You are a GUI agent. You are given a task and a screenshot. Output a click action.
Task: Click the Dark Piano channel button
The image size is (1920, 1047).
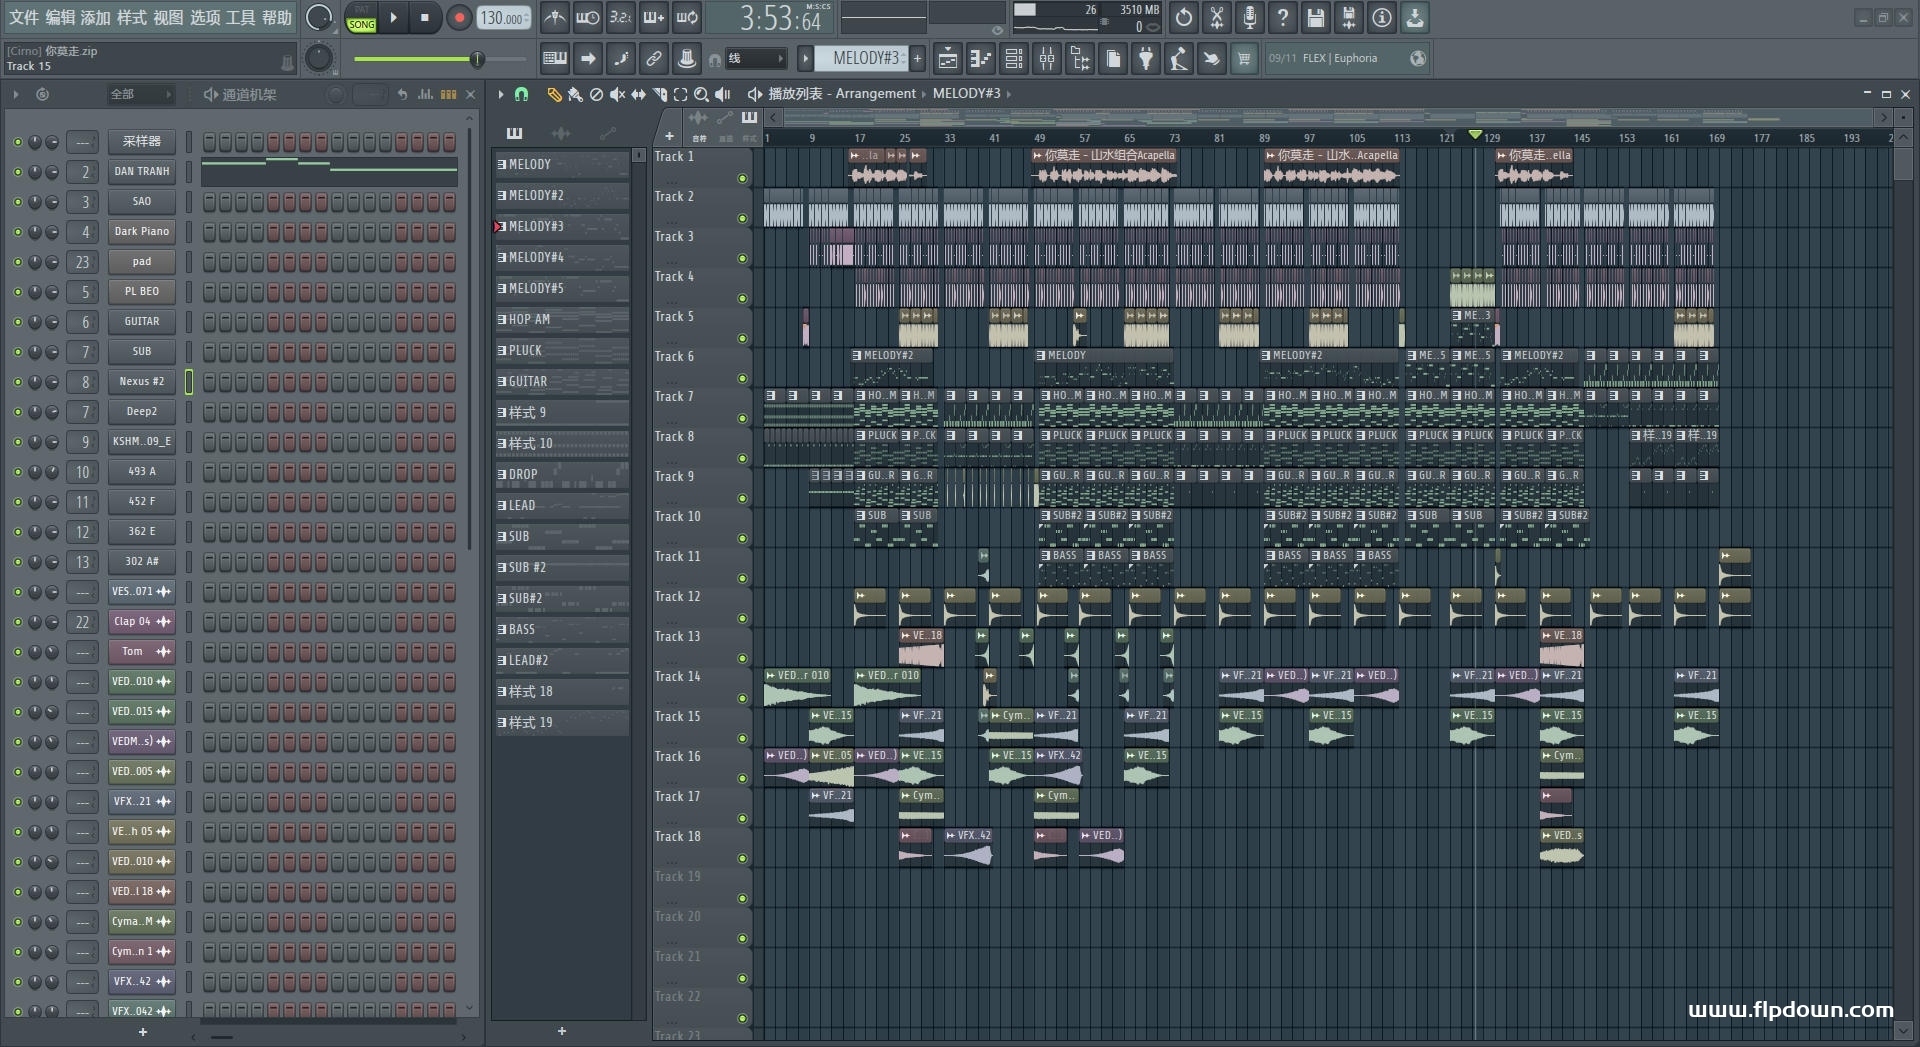tap(142, 232)
